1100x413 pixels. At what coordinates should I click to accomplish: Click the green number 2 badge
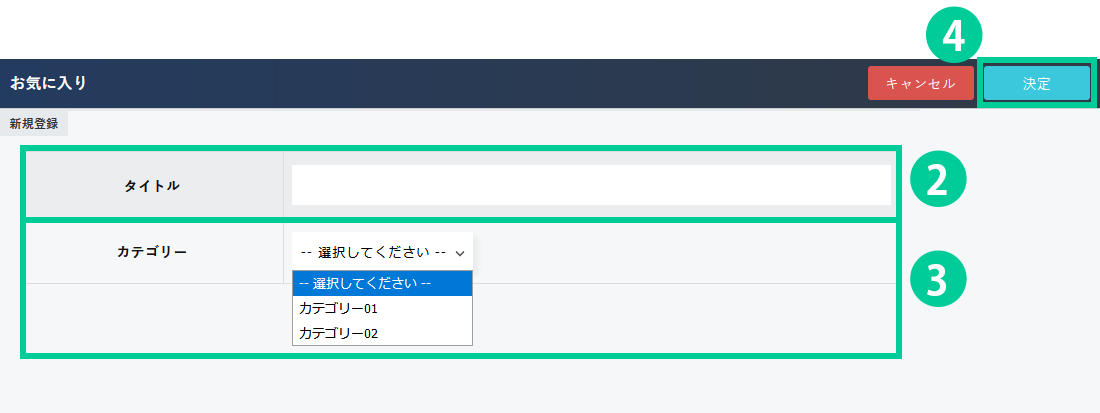937,180
